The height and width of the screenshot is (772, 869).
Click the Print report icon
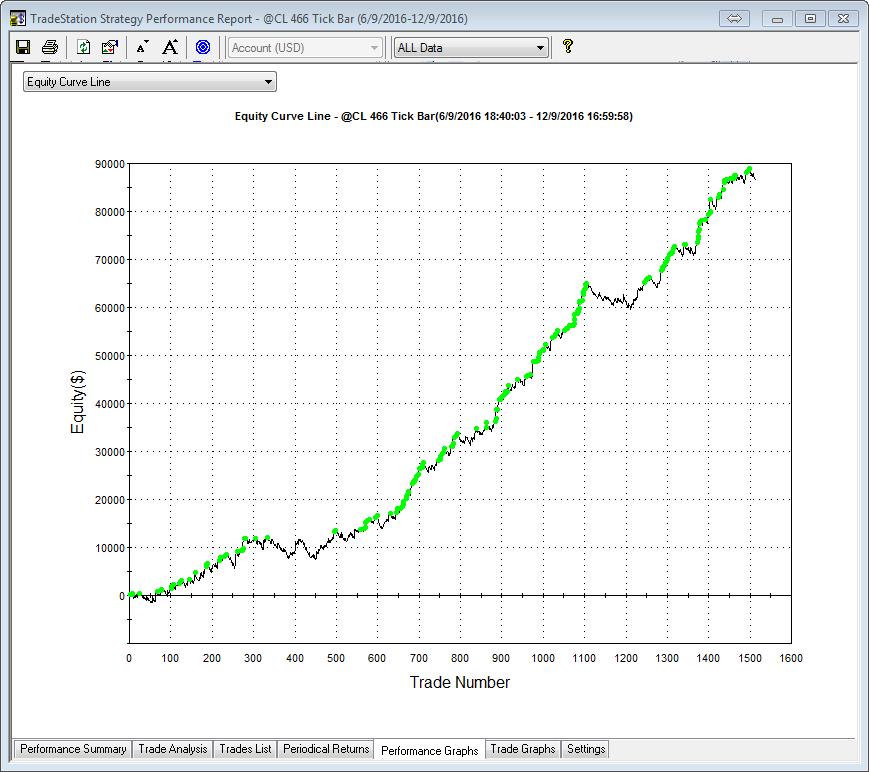click(49, 47)
